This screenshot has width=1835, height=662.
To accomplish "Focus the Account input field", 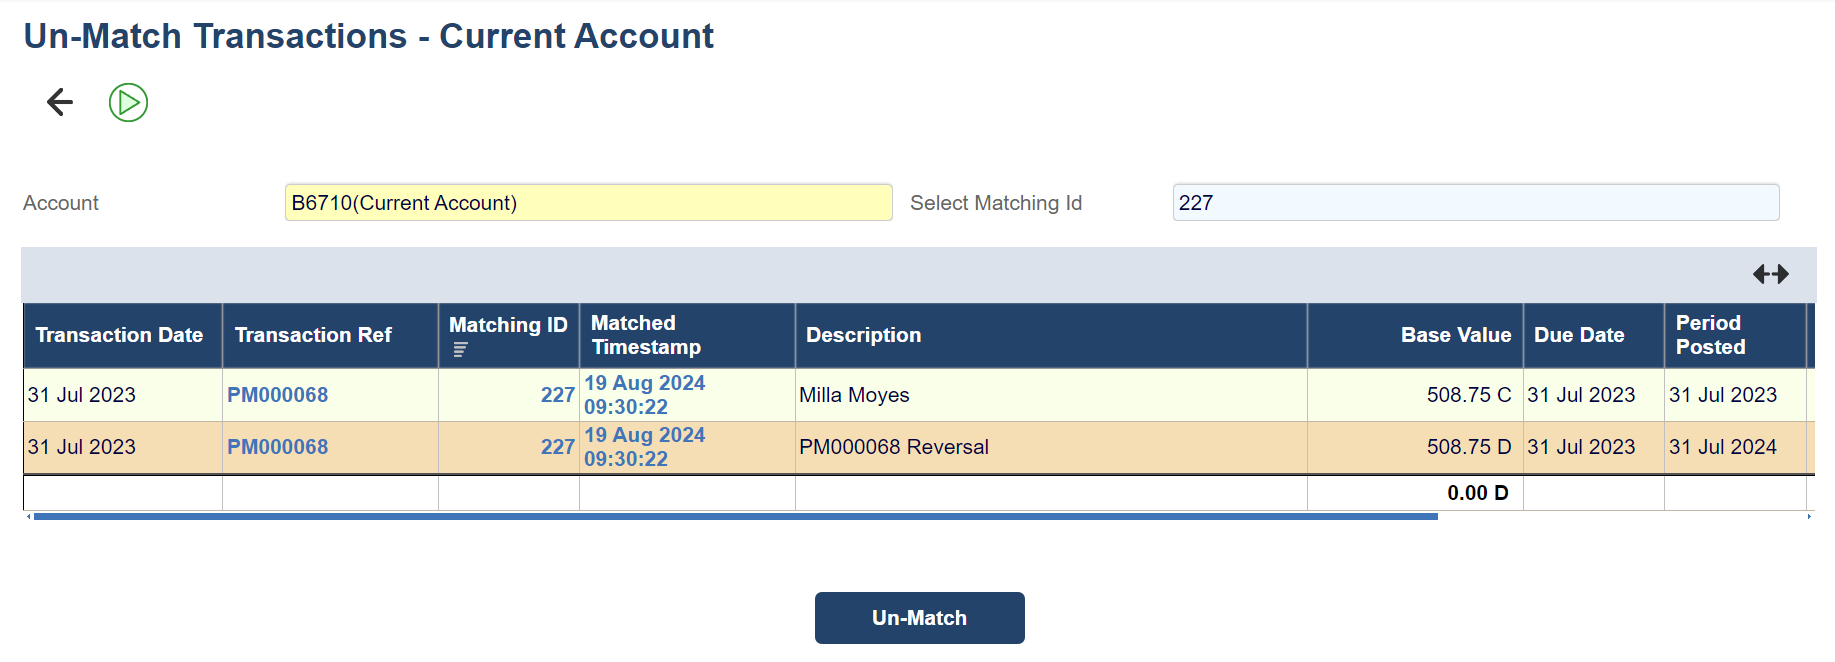I will point(588,203).
